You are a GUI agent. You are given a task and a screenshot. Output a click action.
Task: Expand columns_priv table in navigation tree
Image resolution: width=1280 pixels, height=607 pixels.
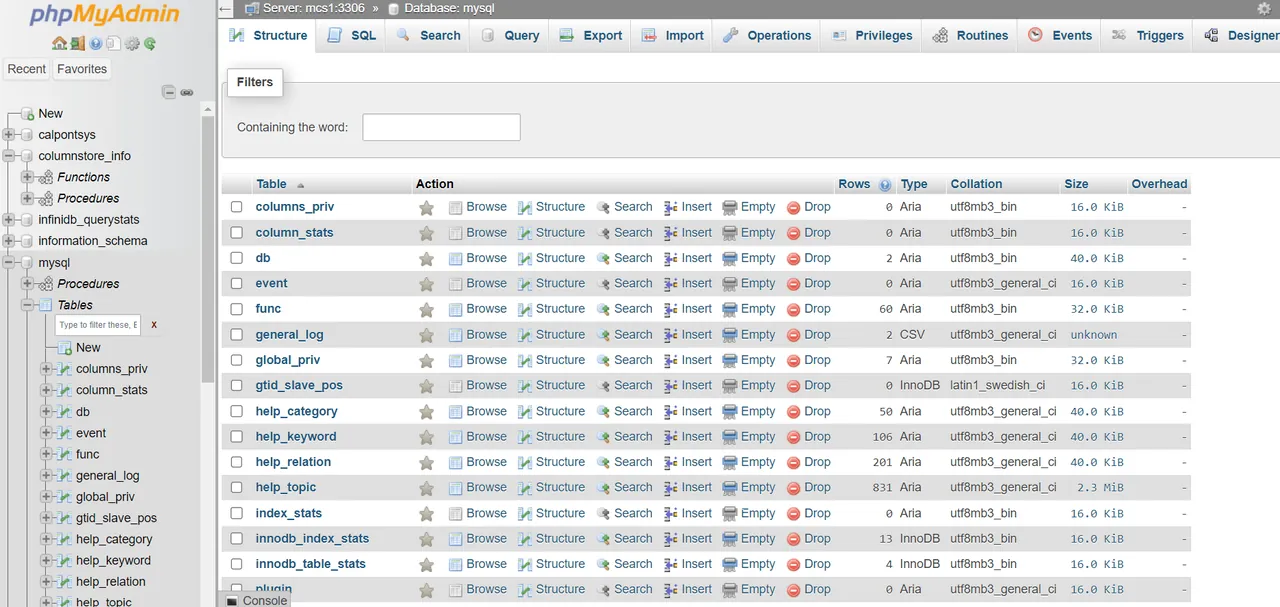pos(46,369)
